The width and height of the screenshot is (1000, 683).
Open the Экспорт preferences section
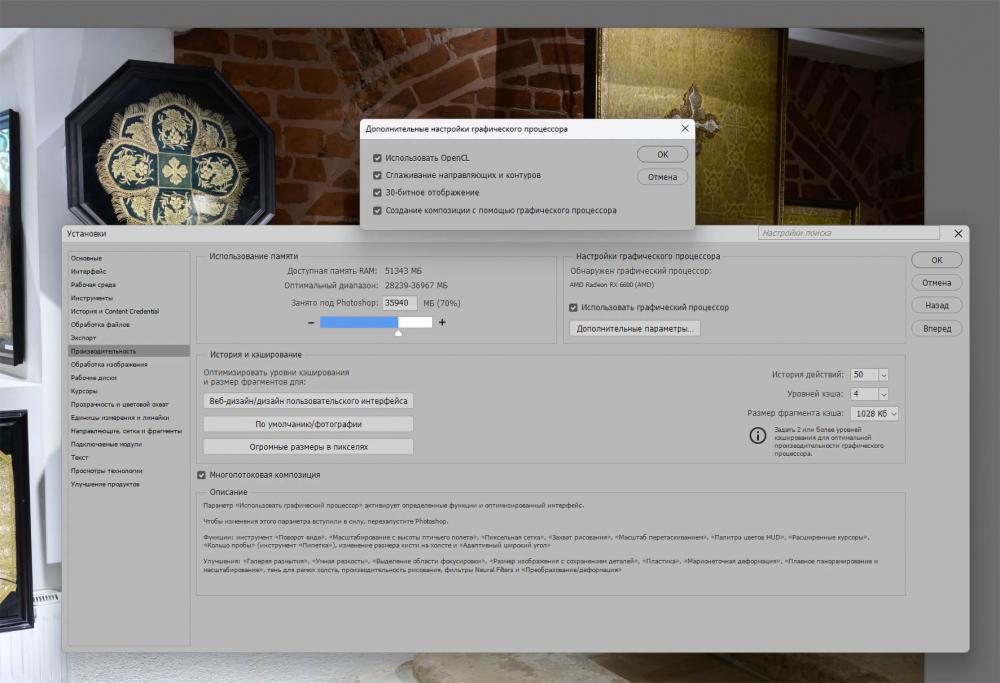(x=129, y=338)
